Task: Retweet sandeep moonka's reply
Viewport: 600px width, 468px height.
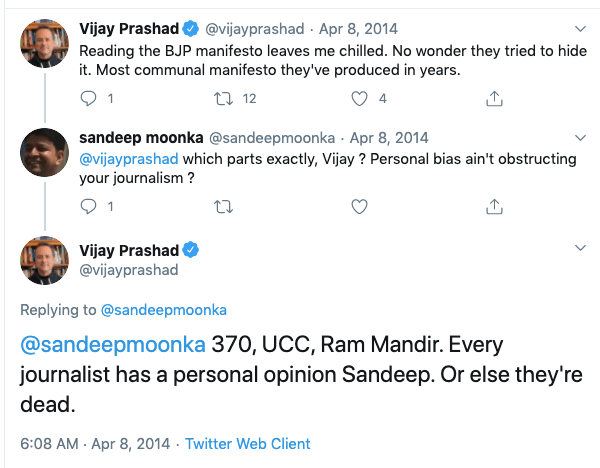Action: click(x=225, y=207)
